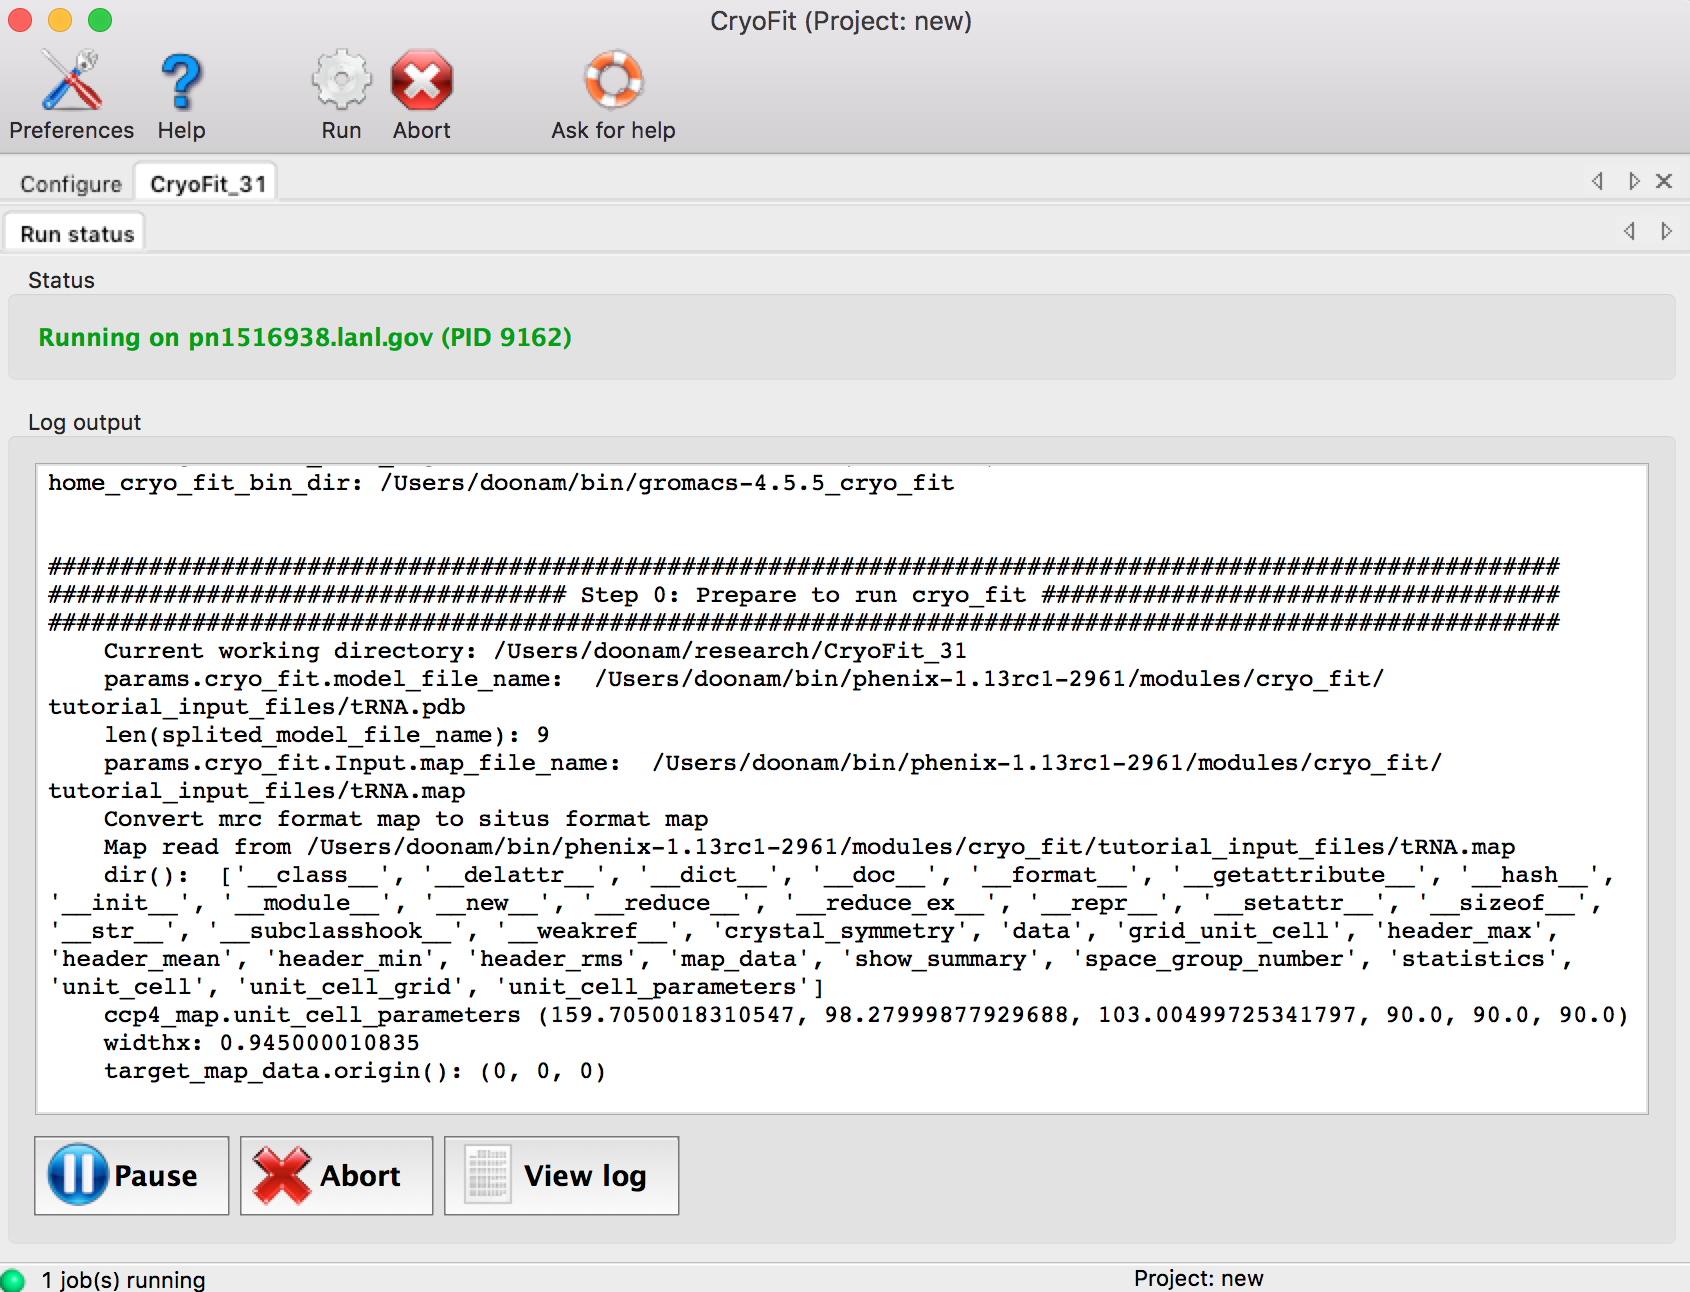The width and height of the screenshot is (1690, 1292).
Task: Click the Run status tab
Action: pos(76,233)
